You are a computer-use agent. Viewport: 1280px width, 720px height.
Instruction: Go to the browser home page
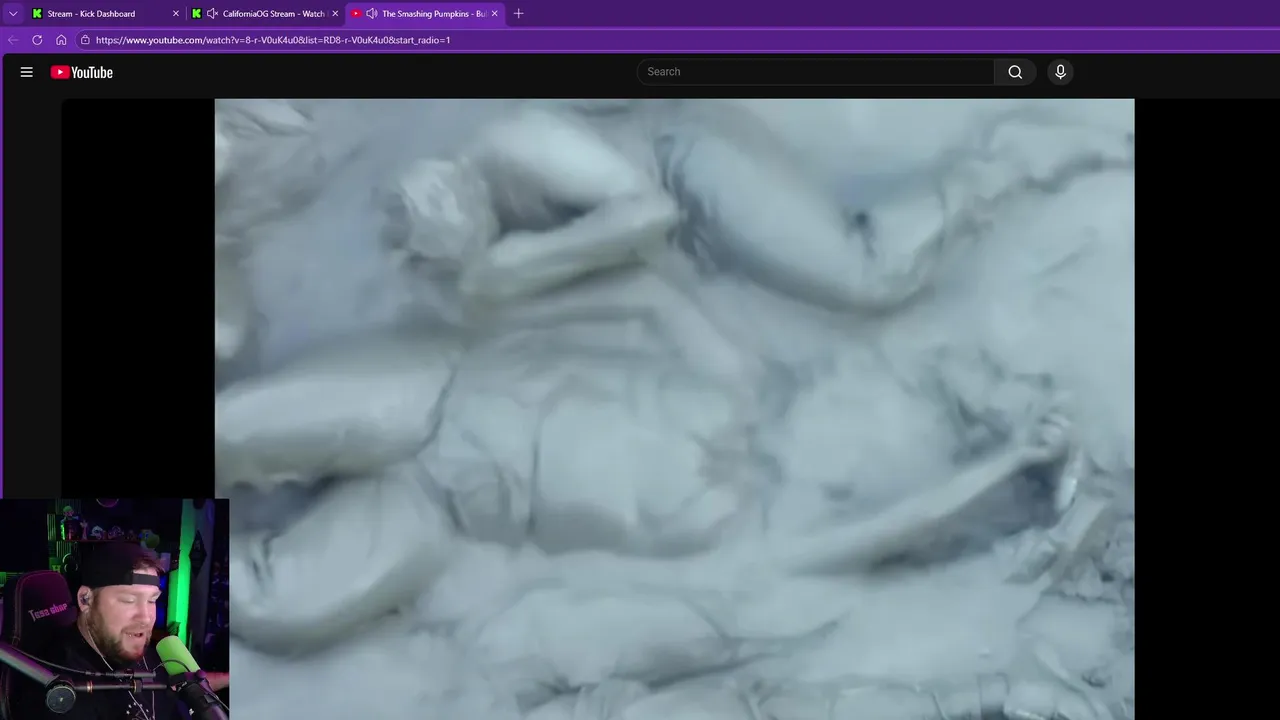(x=61, y=40)
